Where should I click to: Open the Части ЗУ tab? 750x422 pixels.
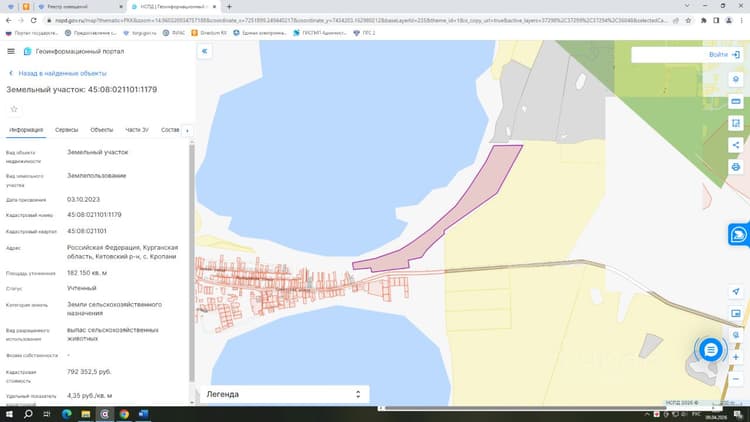[x=137, y=130]
